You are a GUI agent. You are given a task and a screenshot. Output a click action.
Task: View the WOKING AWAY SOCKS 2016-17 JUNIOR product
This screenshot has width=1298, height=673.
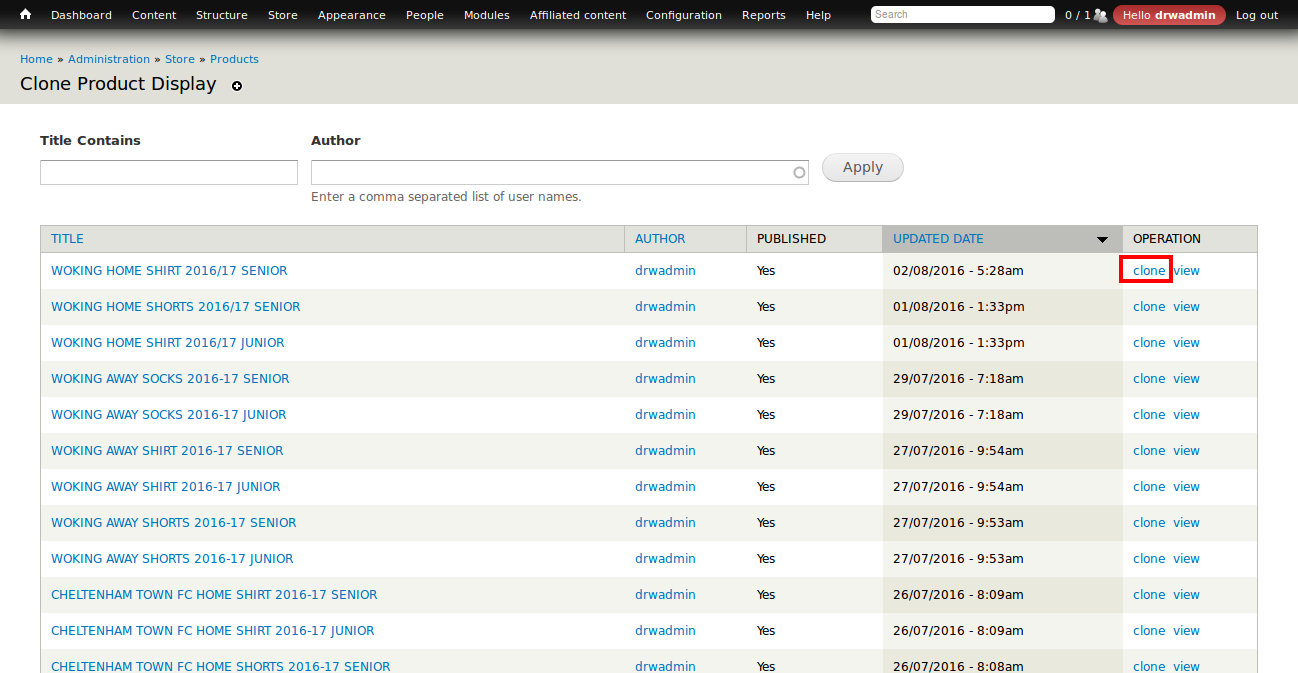pos(1186,414)
